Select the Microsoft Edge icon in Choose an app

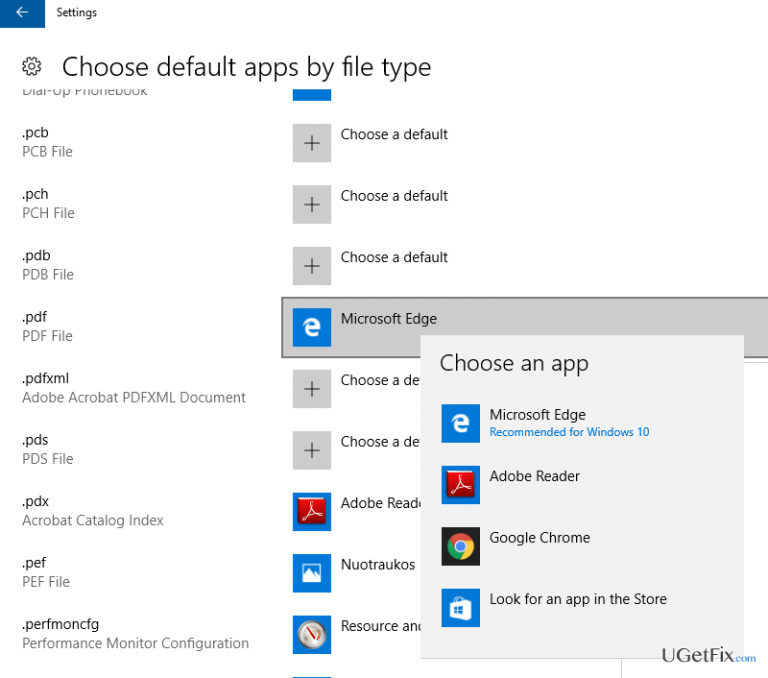point(460,423)
